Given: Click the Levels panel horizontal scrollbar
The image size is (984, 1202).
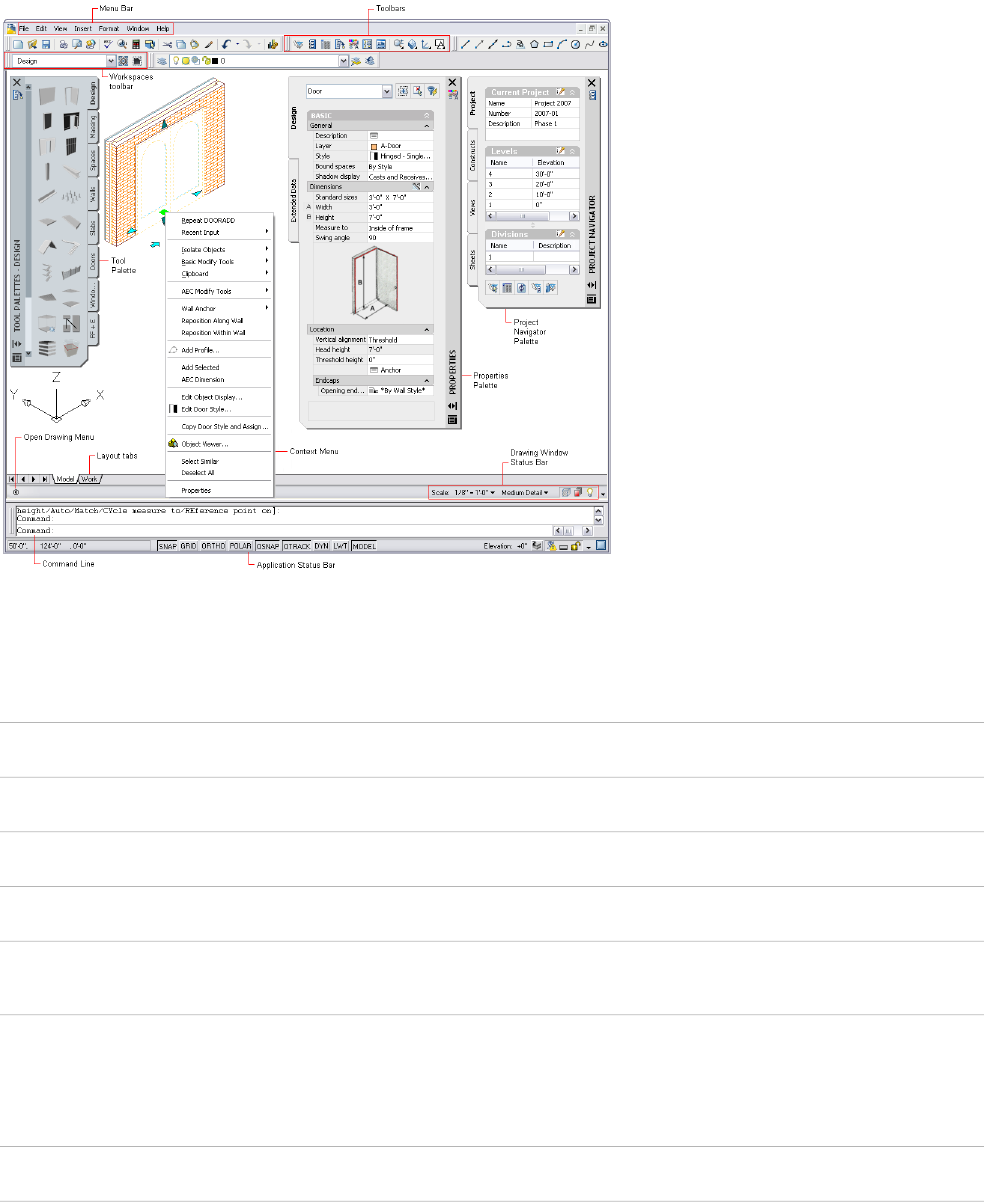Looking at the screenshot, I should tap(533, 215).
